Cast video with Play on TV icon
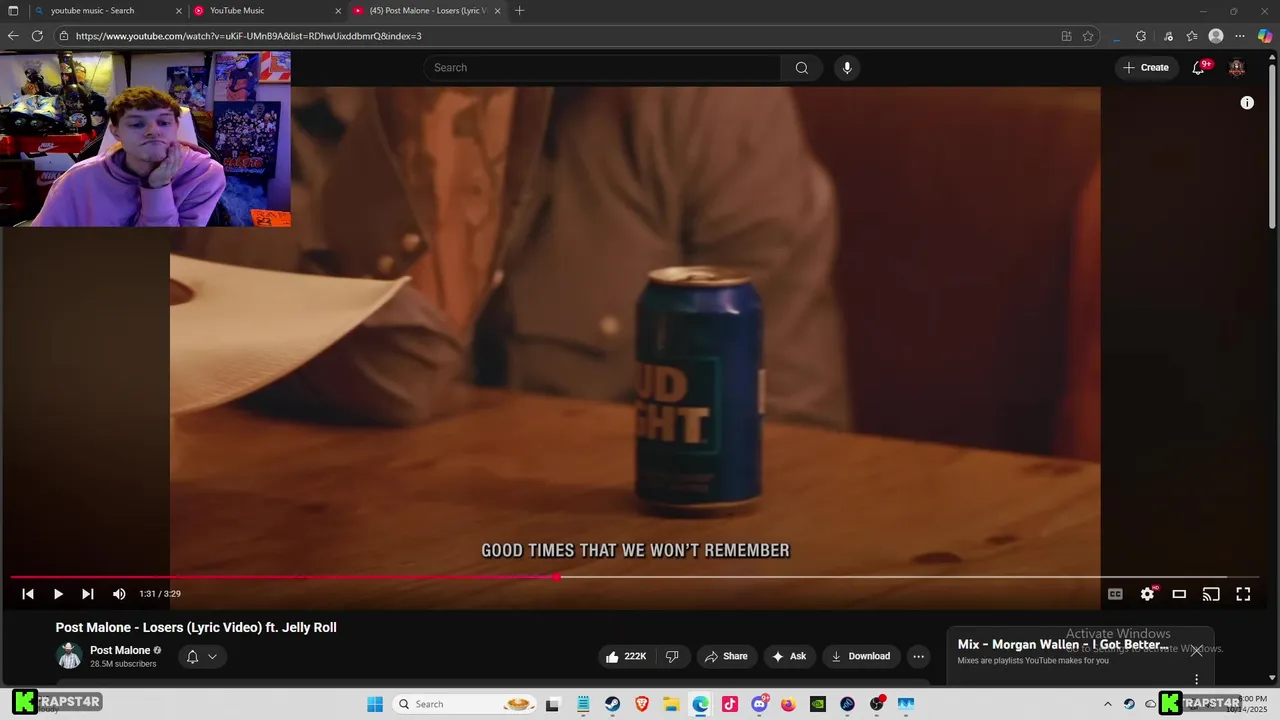Viewport: 1280px width, 720px height. (1211, 594)
